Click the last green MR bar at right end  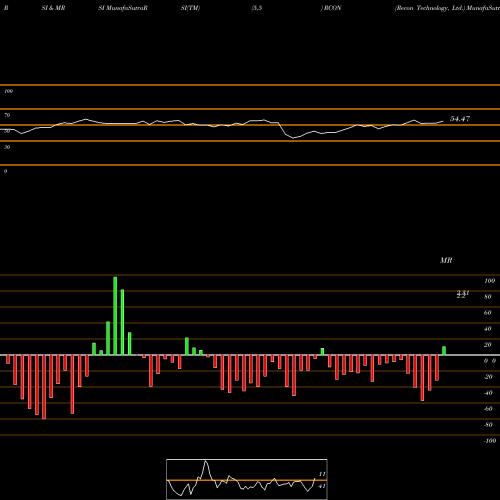click(x=444, y=351)
